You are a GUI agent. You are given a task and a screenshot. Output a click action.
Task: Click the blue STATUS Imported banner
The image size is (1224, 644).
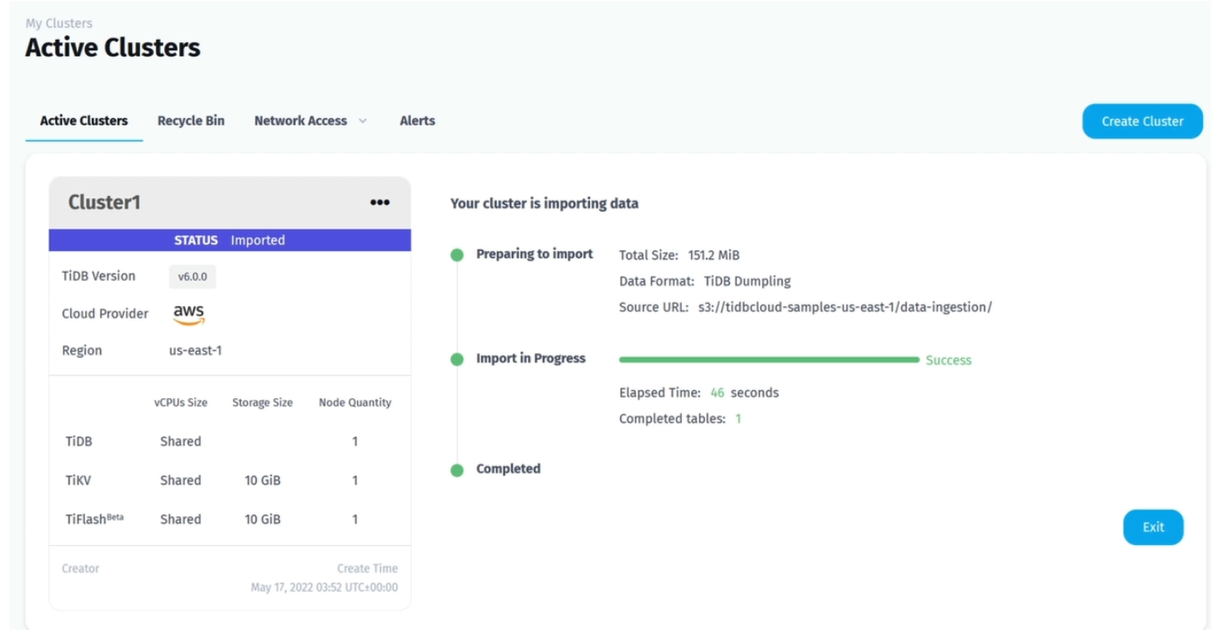[230, 240]
